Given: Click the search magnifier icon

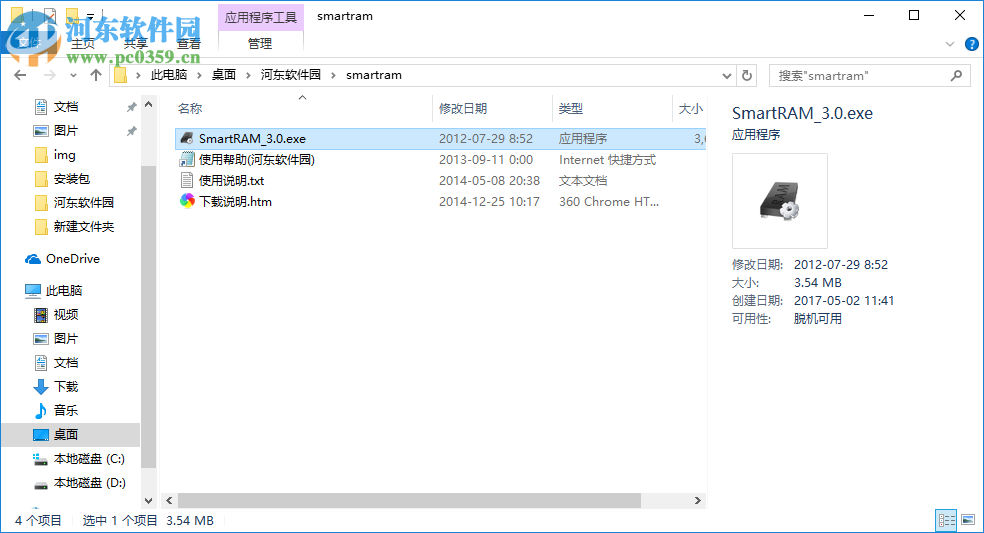Looking at the screenshot, I should pyautogui.click(x=956, y=75).
